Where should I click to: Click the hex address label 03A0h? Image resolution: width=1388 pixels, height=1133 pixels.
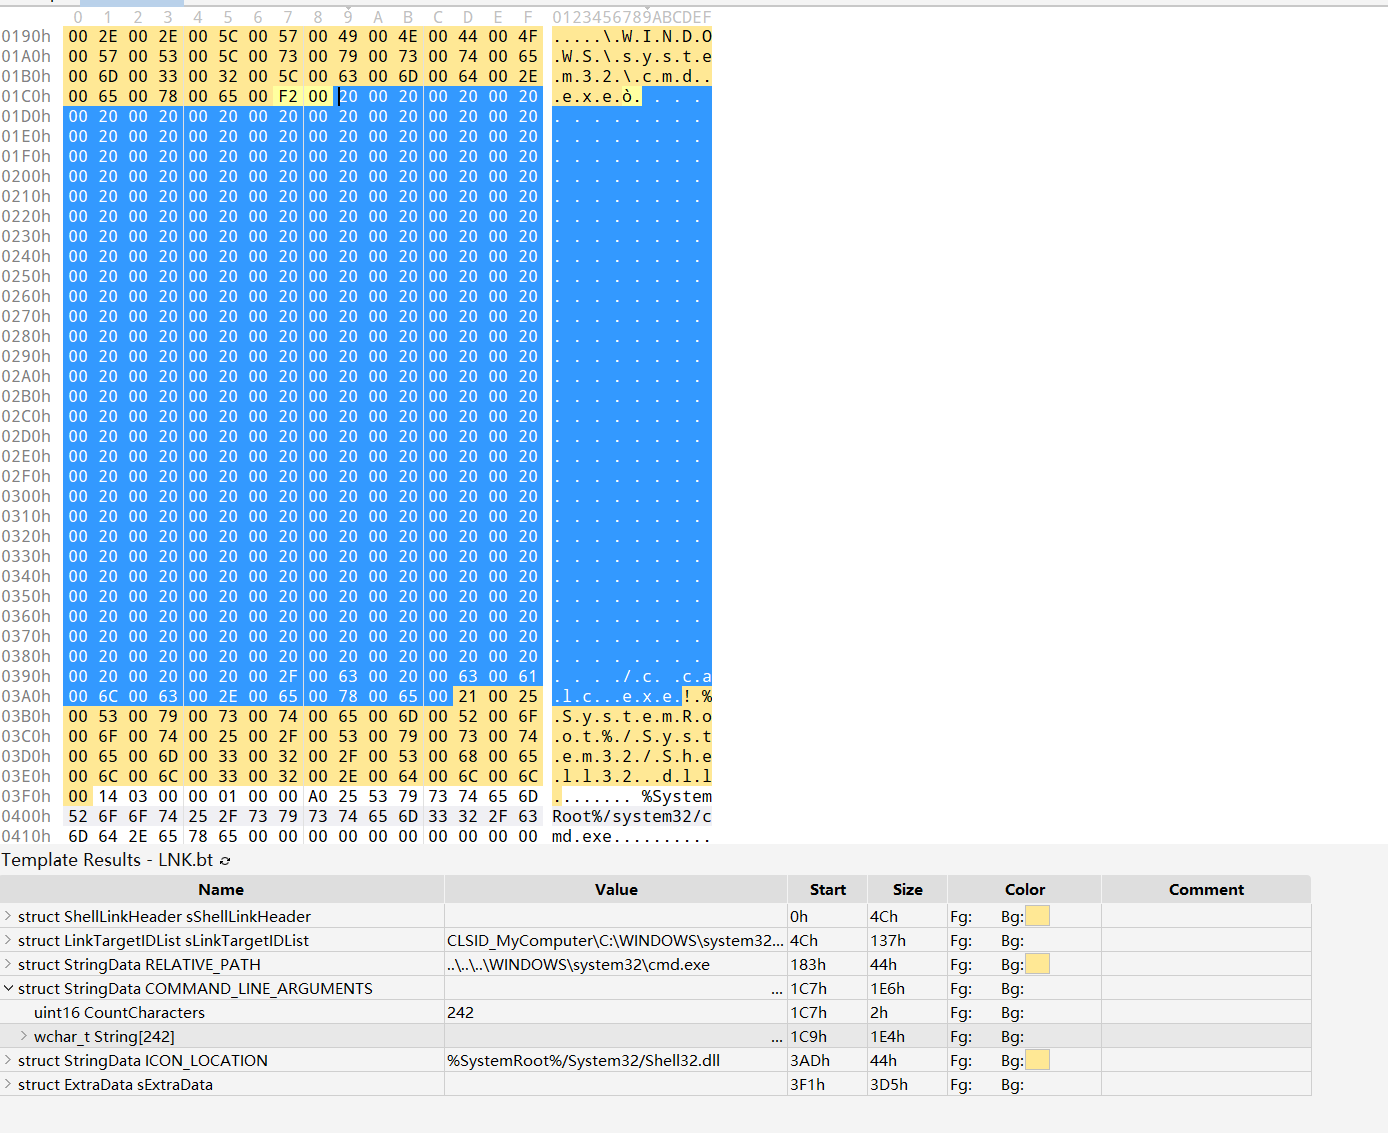pyautogui.click(x=26, y=696)
